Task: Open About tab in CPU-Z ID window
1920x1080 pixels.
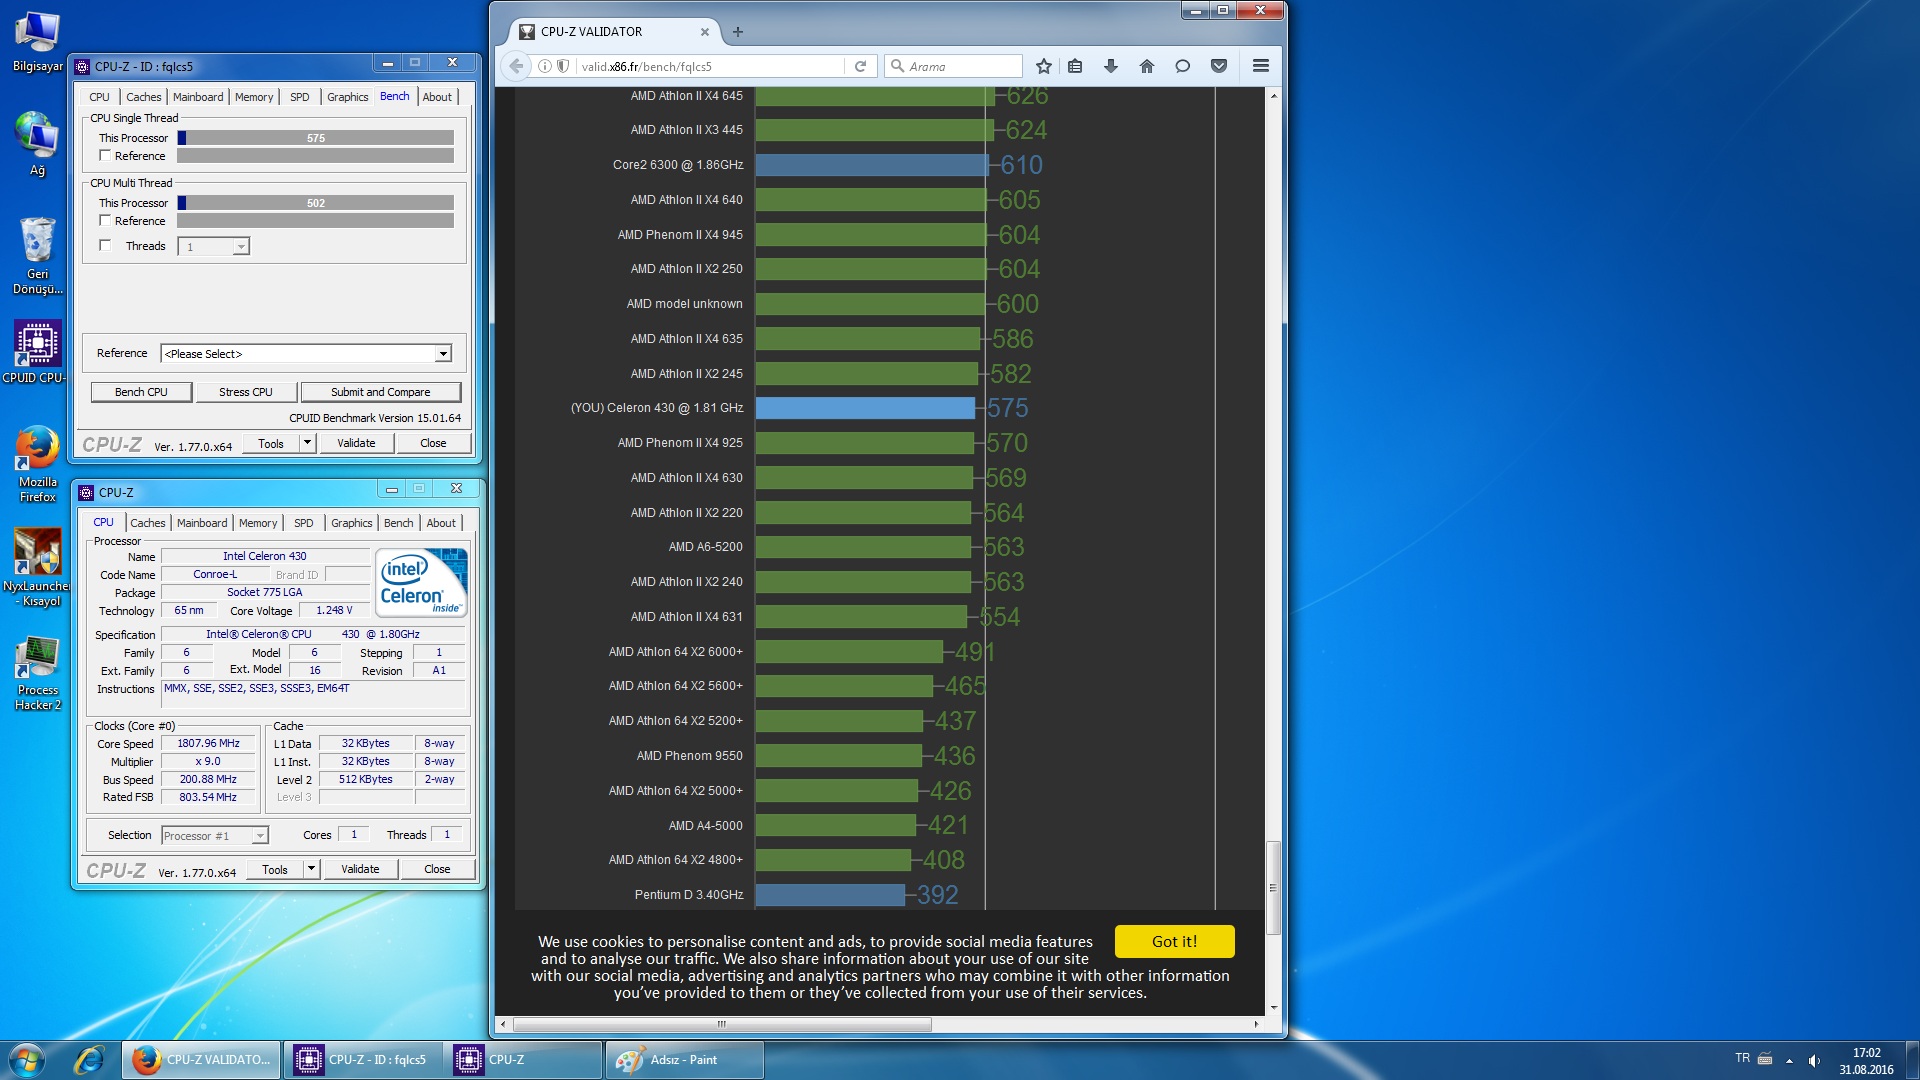Action: [437, 97]
